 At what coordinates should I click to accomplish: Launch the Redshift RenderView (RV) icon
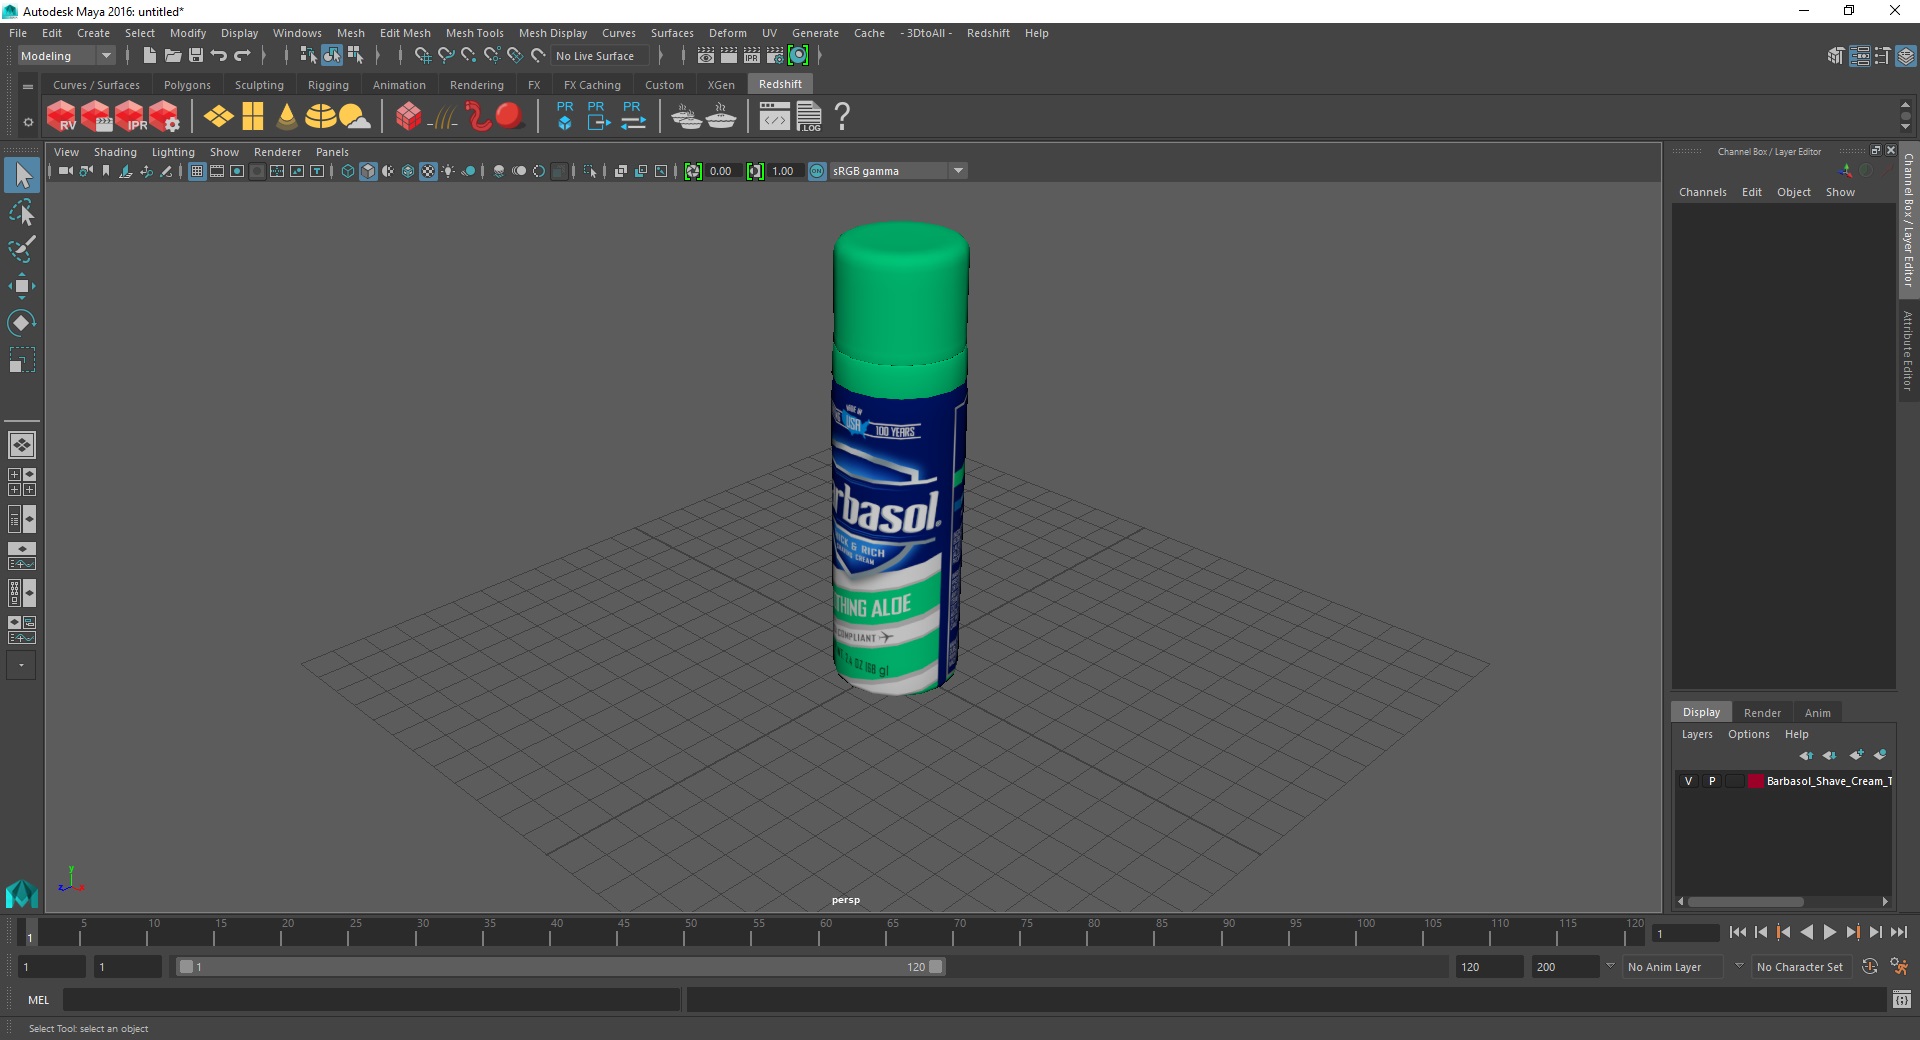click(x=61, y=117)
